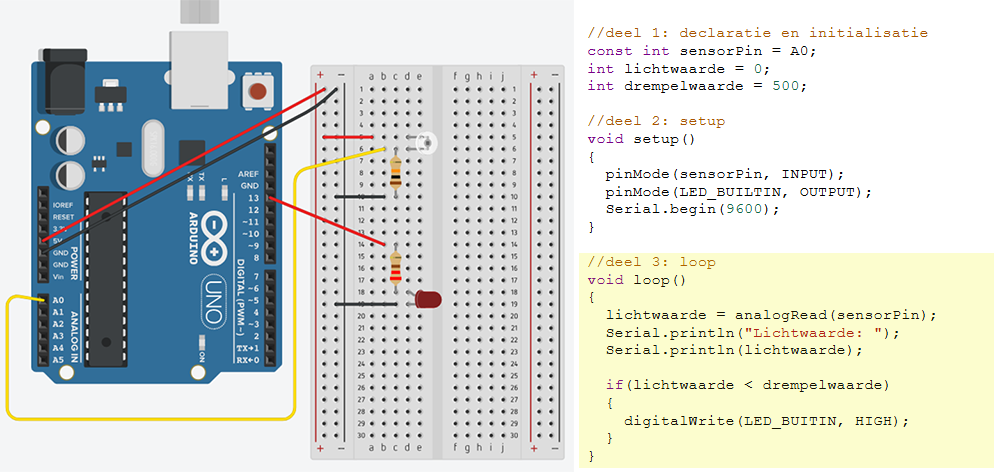1000x472 pixels.
Task: Select the upper resistor near photoresistor
Action: [x=397, y=174]
